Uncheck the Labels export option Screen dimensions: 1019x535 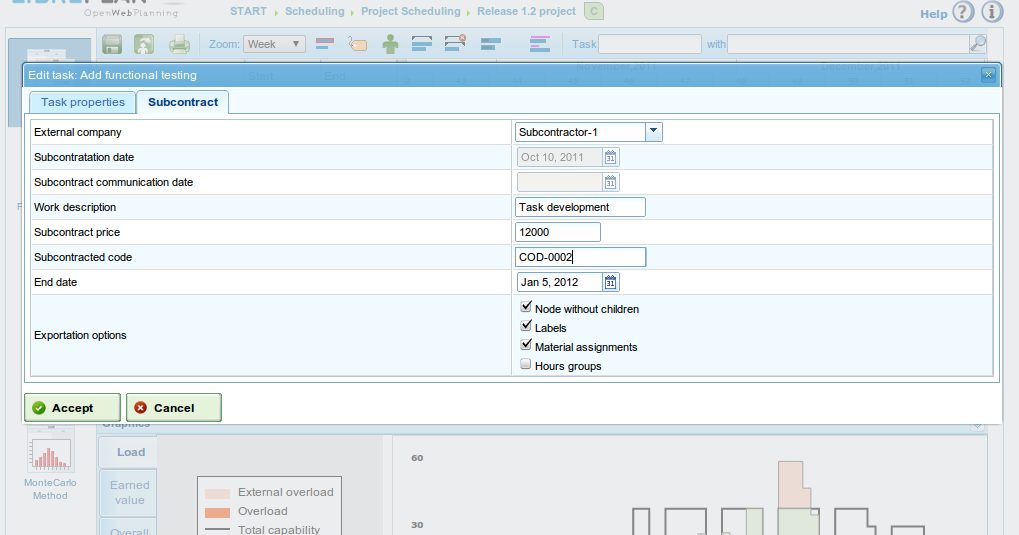(x=526, y=326)
